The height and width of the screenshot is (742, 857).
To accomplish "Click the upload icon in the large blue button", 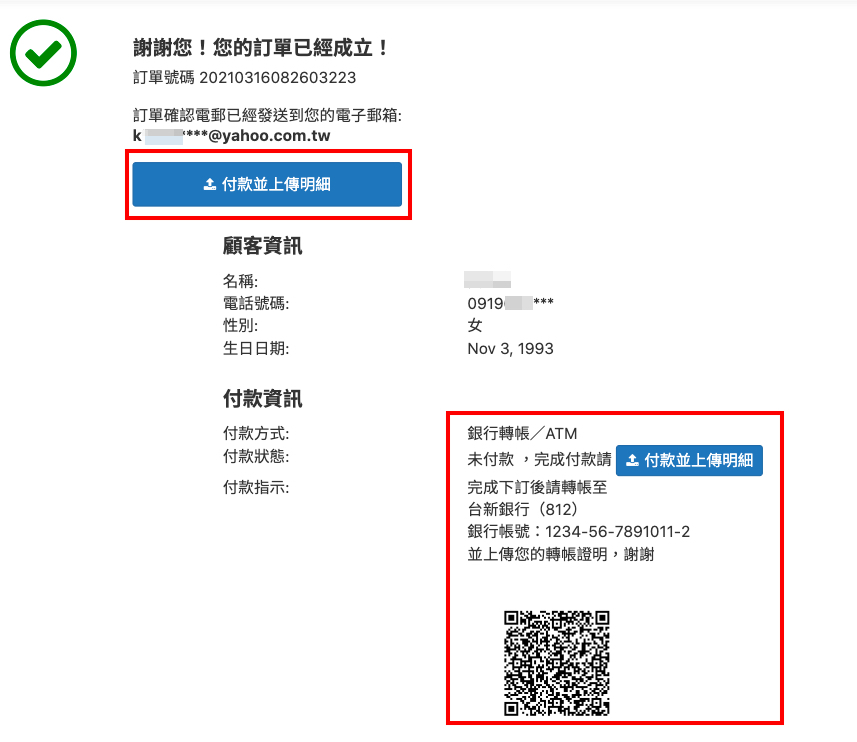I will 210,185.
